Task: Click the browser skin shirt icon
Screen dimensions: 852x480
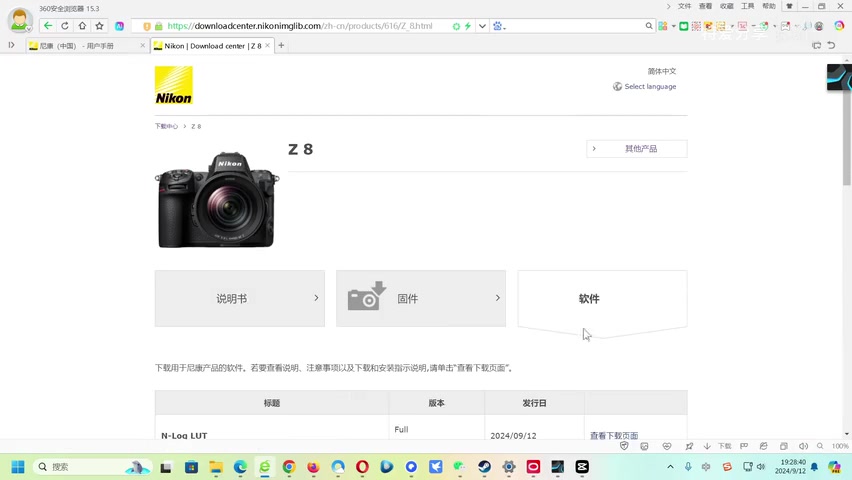Action: coord(789,7)
